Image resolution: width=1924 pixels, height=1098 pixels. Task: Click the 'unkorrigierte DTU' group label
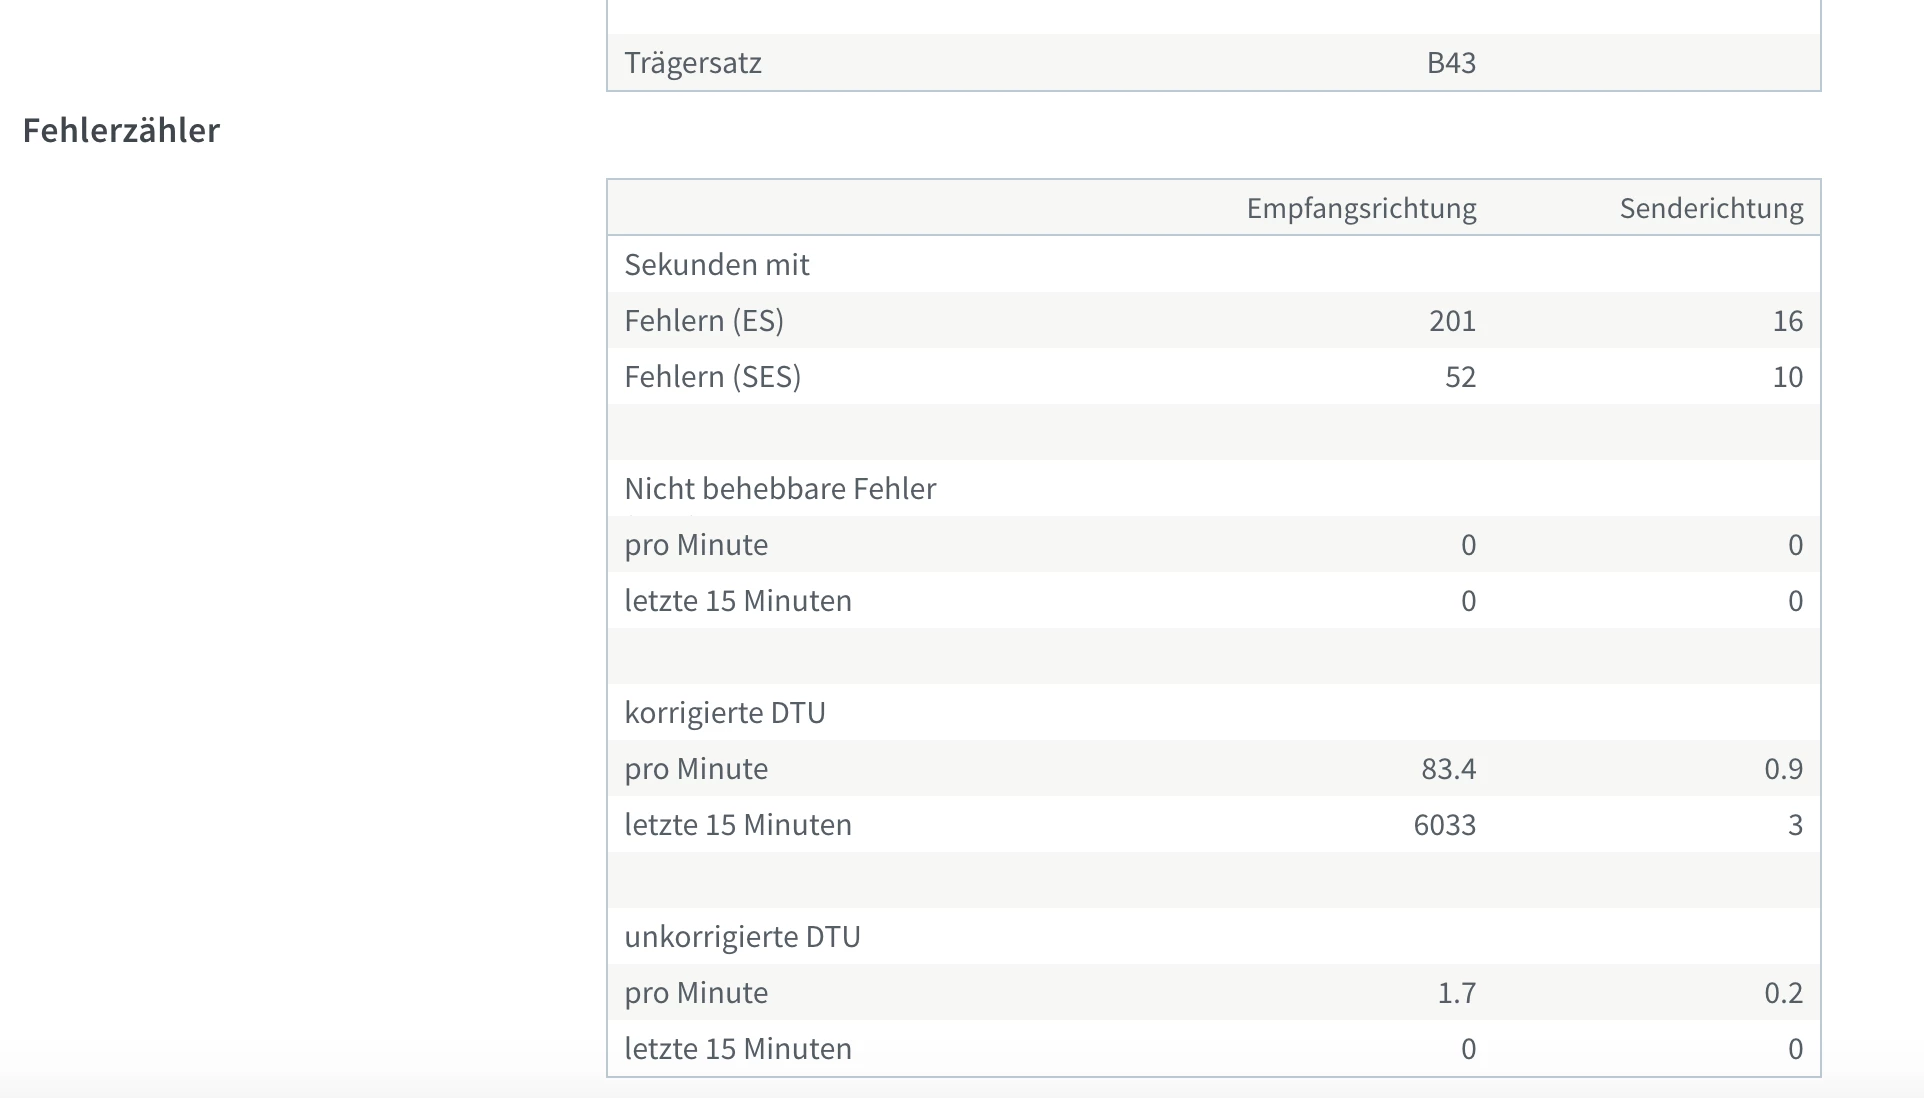point(742,937)
